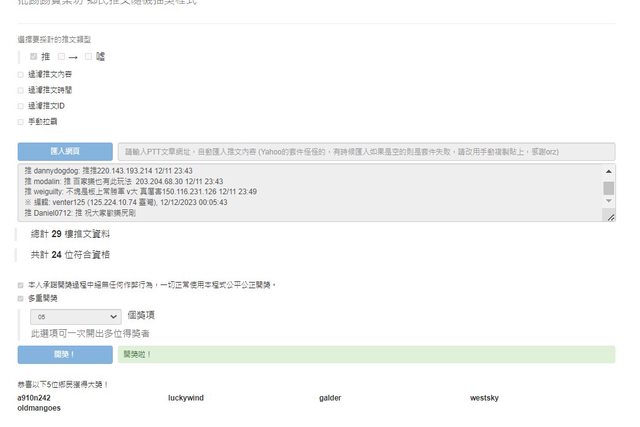Enable the 過濾推文ID filter checkbox
This screenshot has height=427, width=640.
pyautogui.click(x=21, y=105)
